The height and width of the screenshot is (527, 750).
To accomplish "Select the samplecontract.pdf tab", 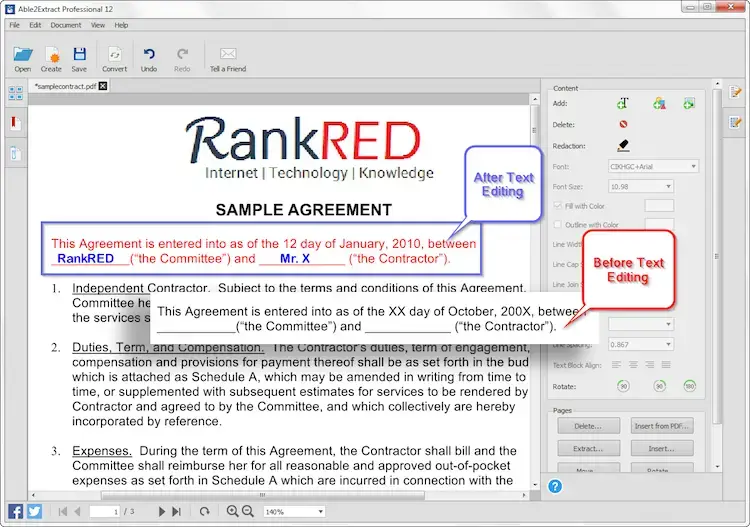I will click(66, 86).
